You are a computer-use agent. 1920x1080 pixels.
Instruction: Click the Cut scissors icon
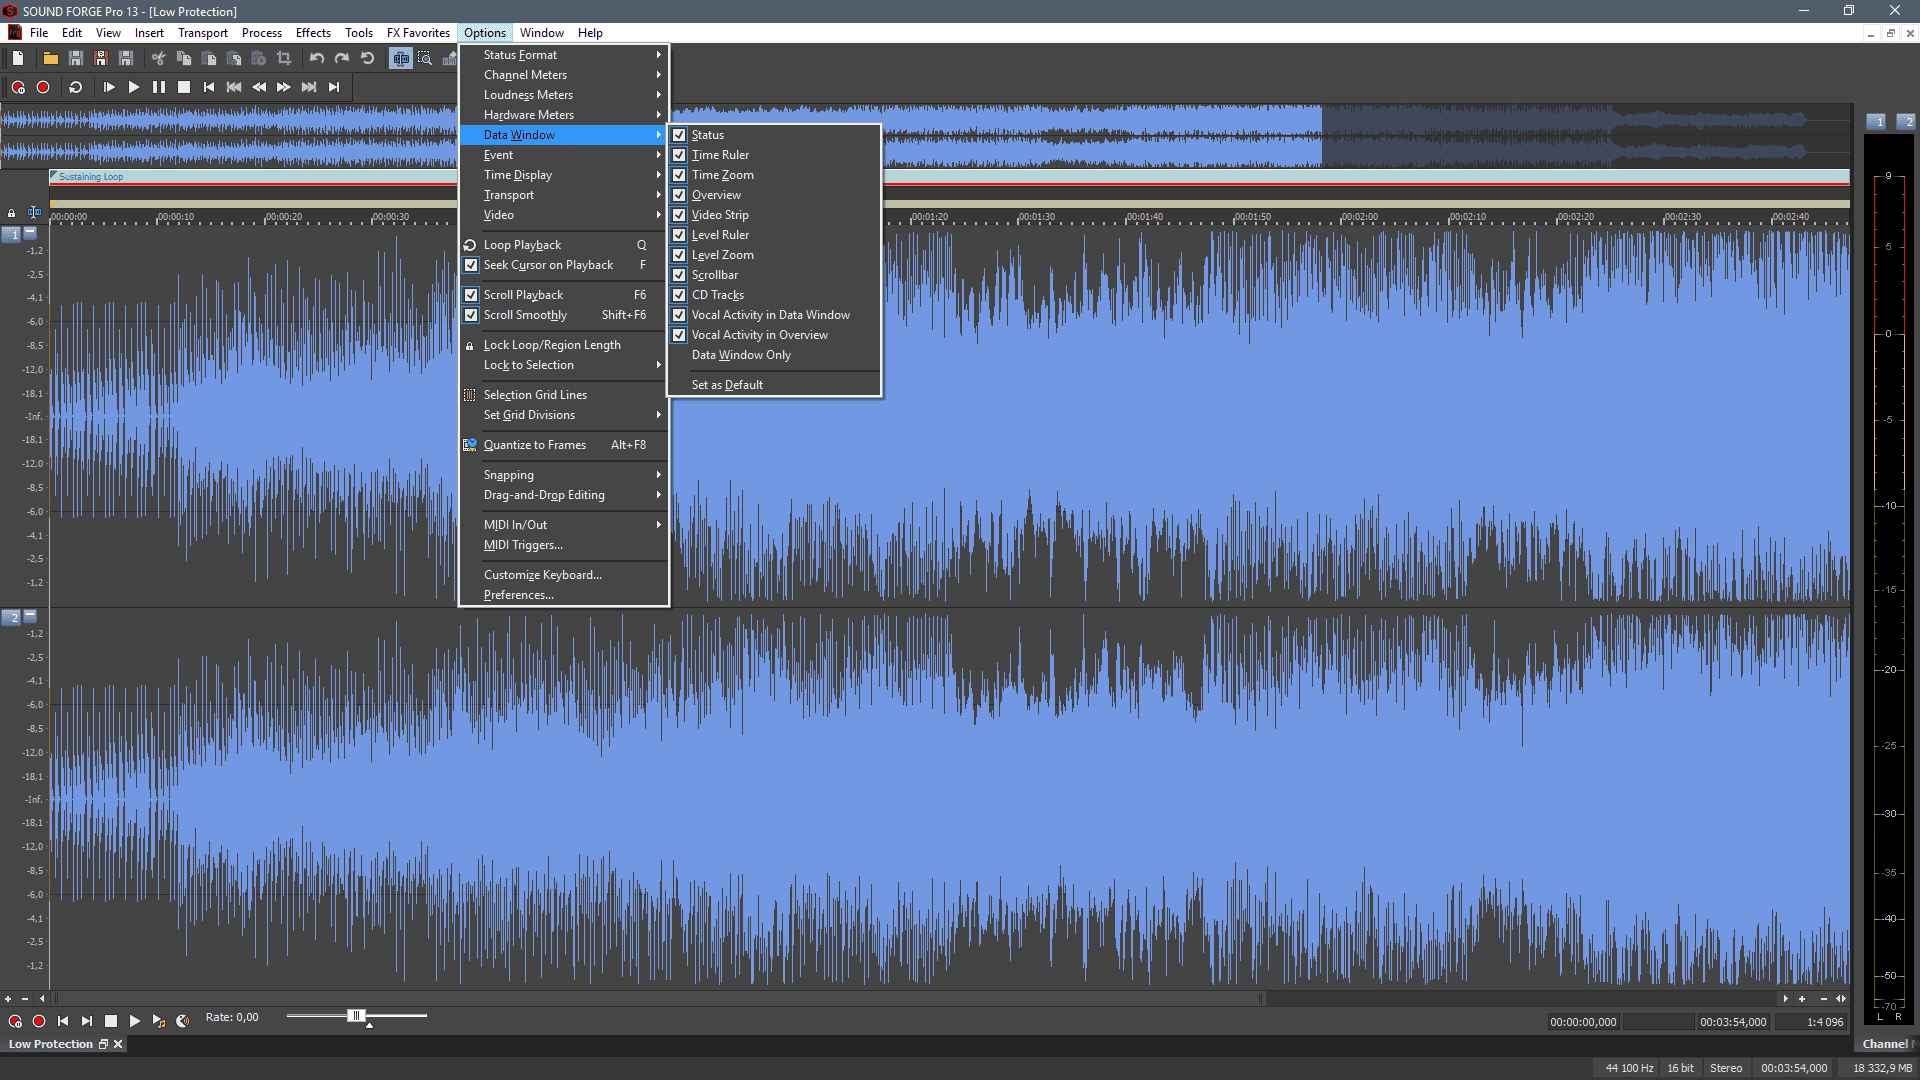[158, 59]
